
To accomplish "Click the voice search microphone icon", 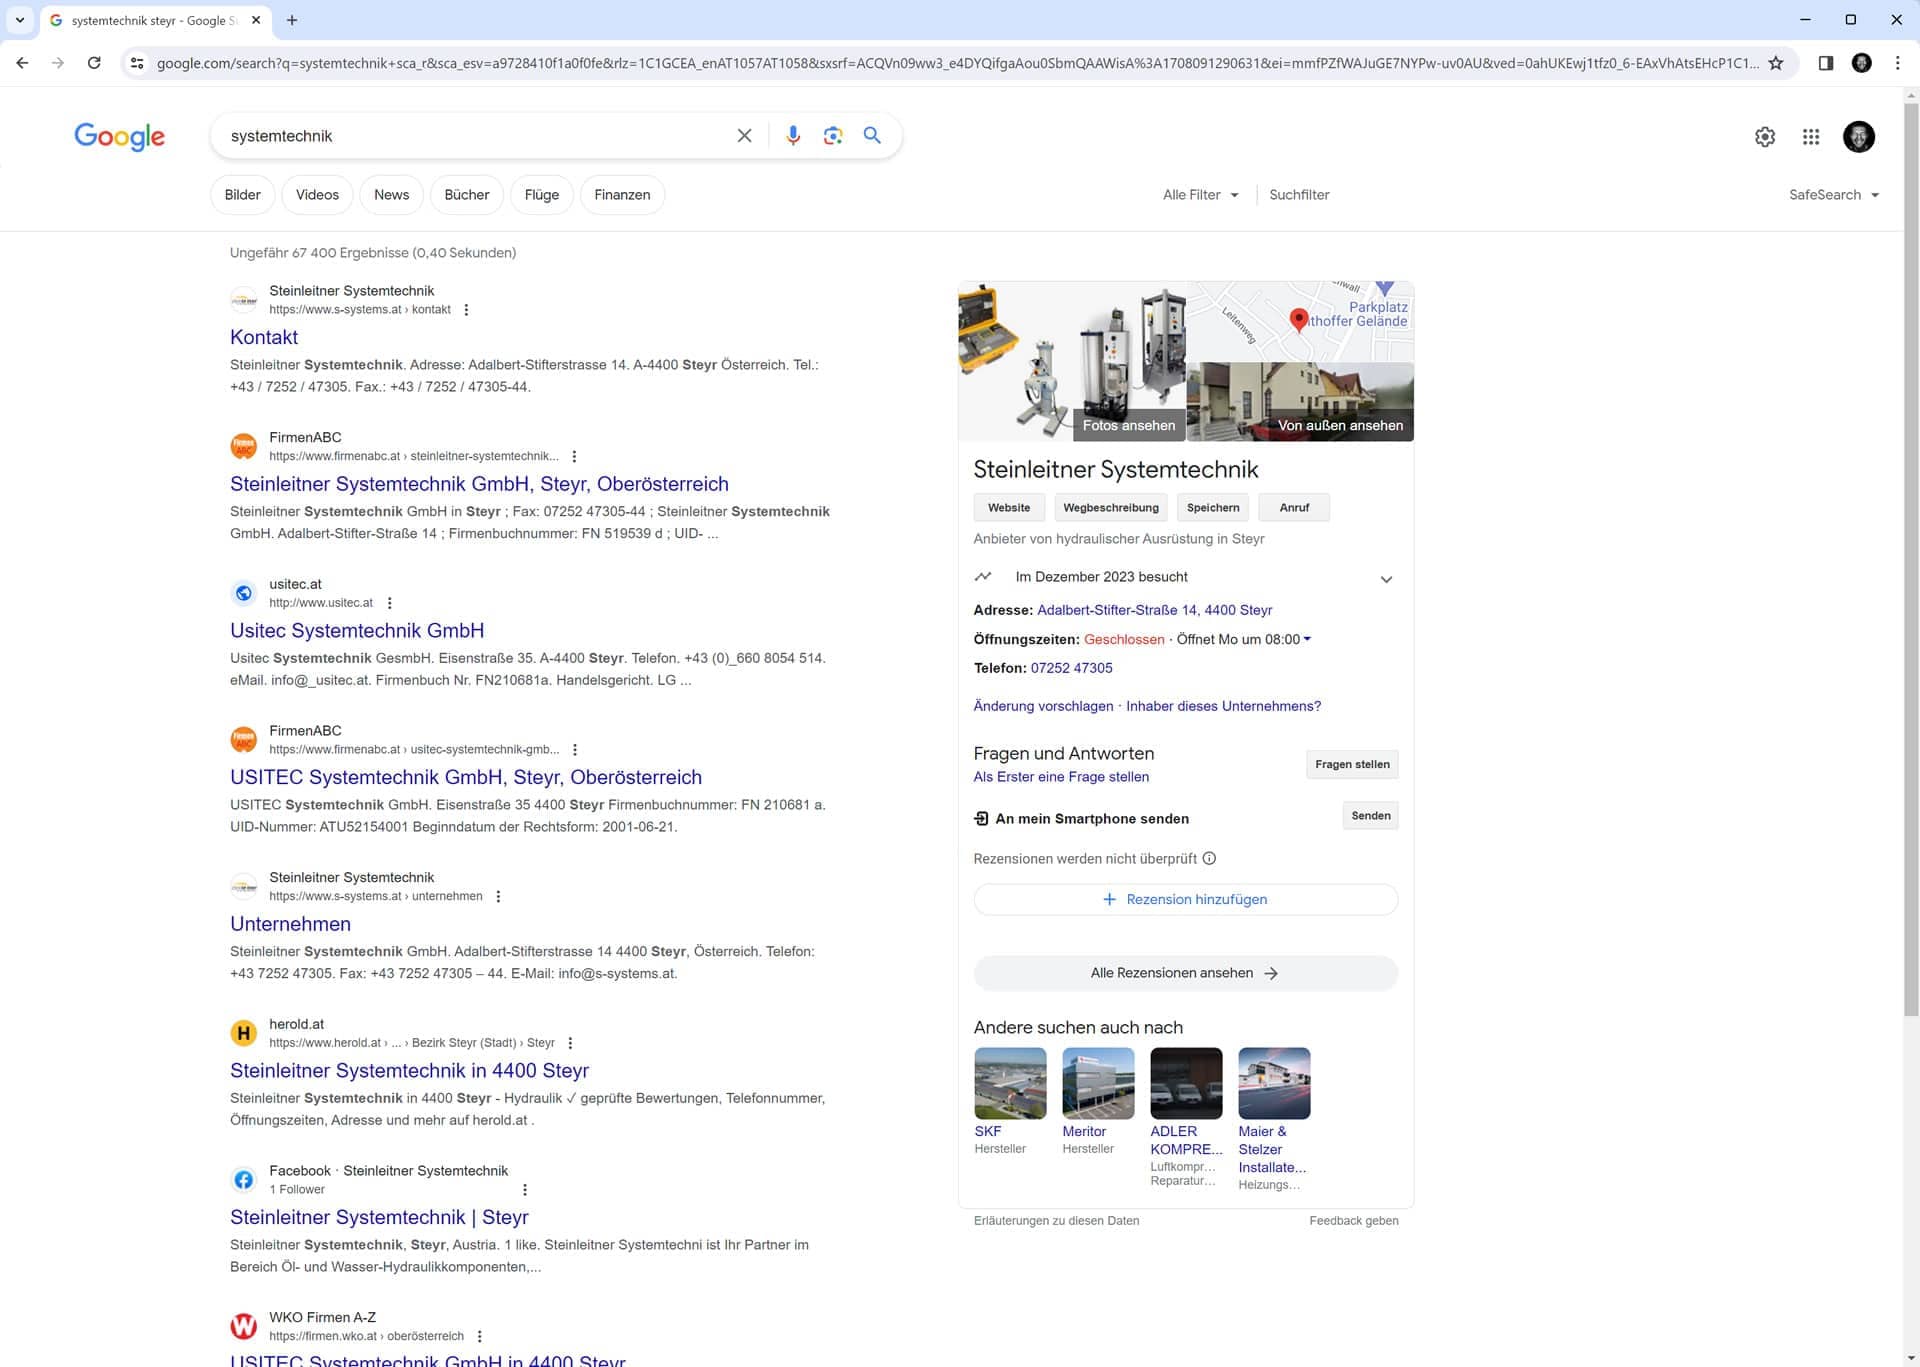I will pyautogui.click(x=793, y=136).
